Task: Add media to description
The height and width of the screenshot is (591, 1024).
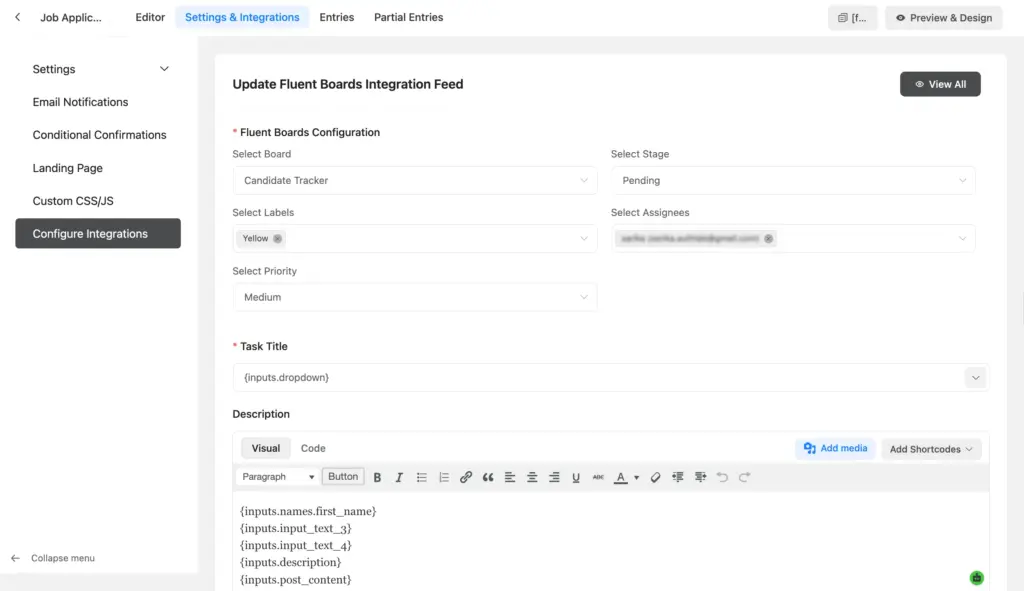Action: click(835, 449)
